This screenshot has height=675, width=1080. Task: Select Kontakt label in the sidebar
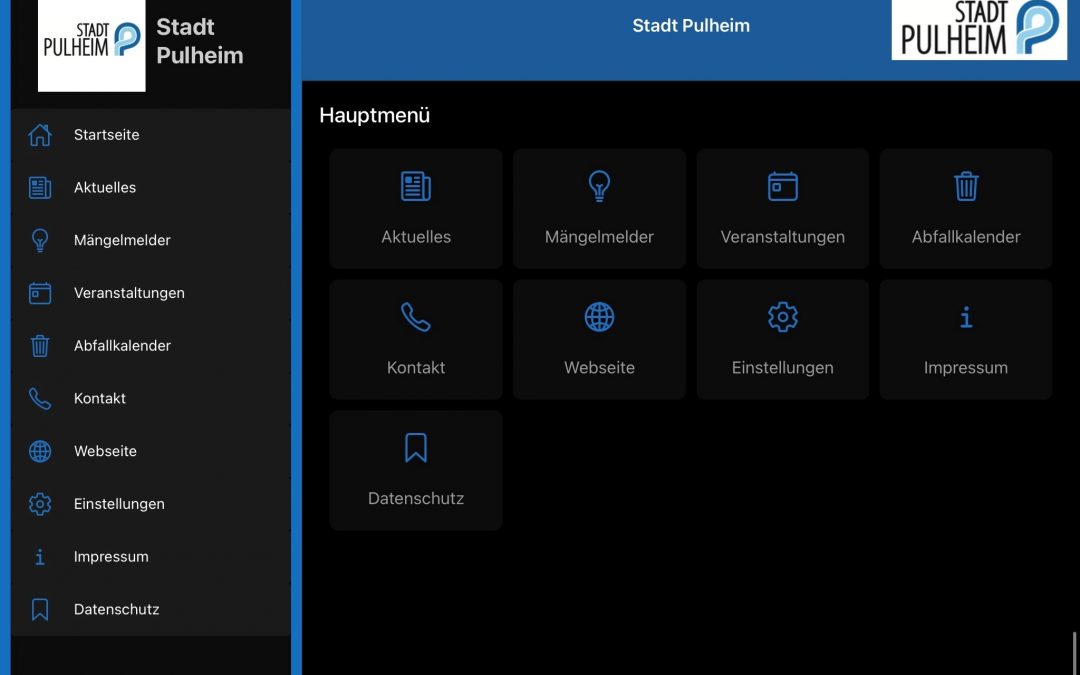[x=100, y=398]
